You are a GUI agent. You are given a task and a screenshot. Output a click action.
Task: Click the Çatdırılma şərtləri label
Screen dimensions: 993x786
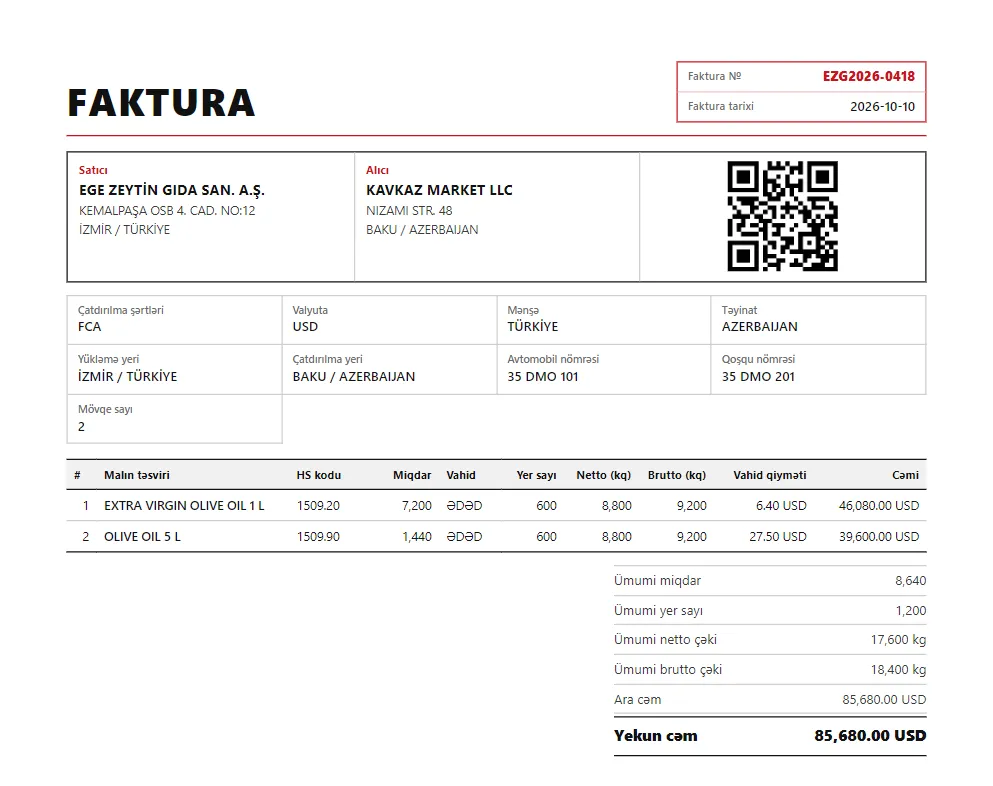coord(120,310)
